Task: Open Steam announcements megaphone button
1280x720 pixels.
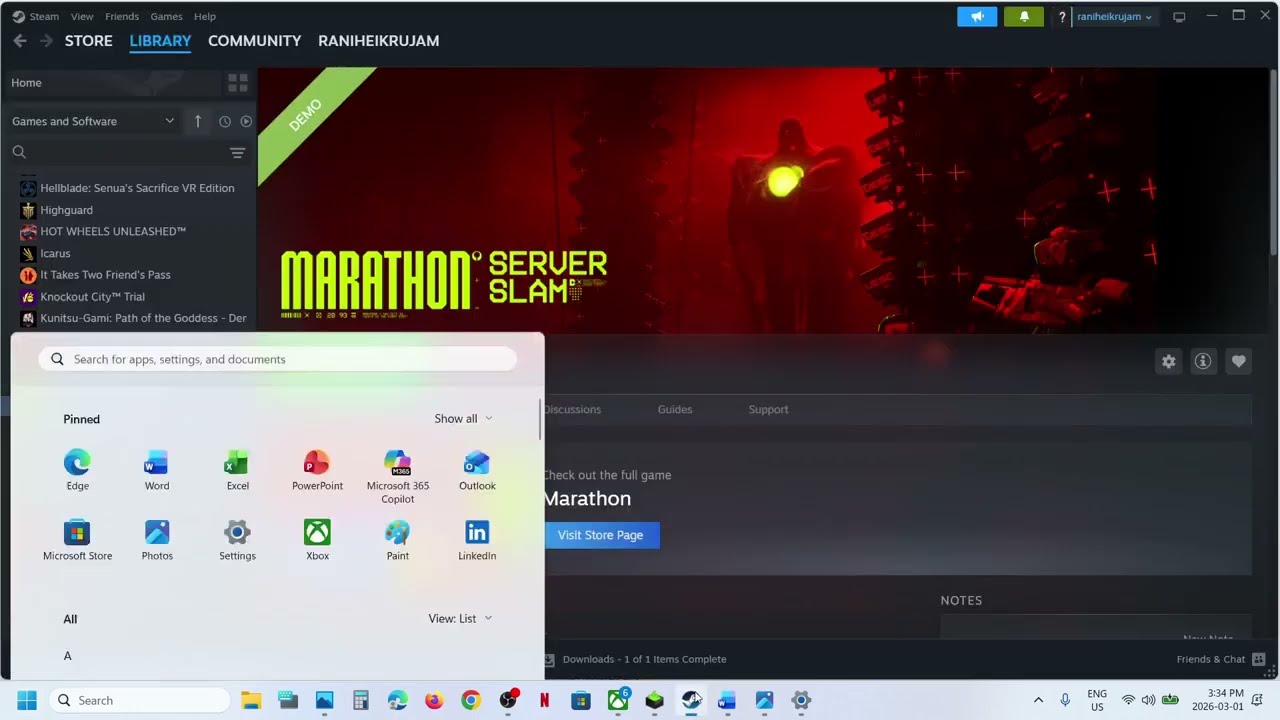Action: [x=977, y=17]
